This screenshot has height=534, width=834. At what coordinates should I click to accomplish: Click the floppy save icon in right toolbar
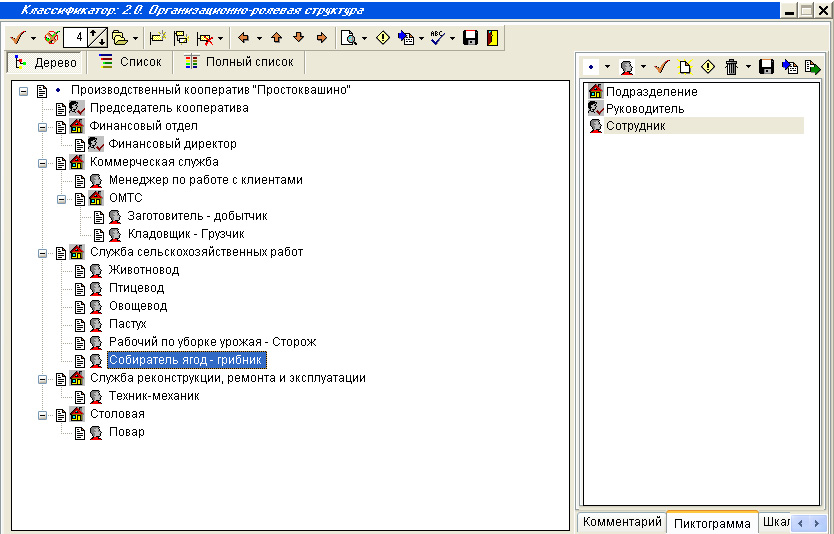[x=766, y=67]
